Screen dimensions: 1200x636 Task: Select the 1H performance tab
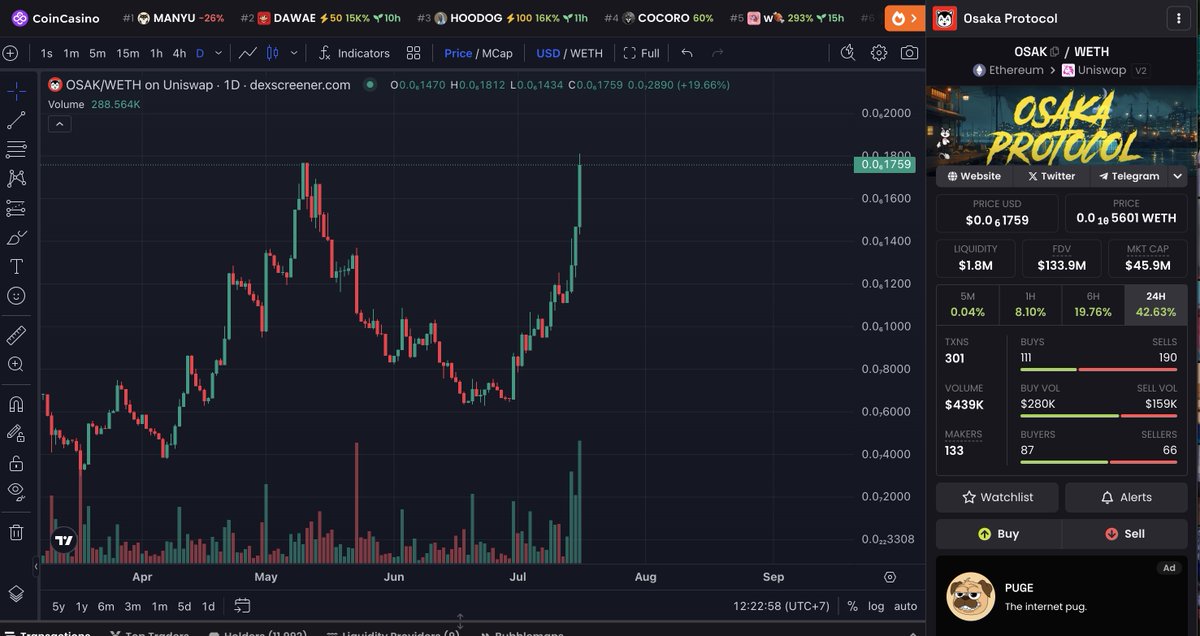(x=1030, y=304)
